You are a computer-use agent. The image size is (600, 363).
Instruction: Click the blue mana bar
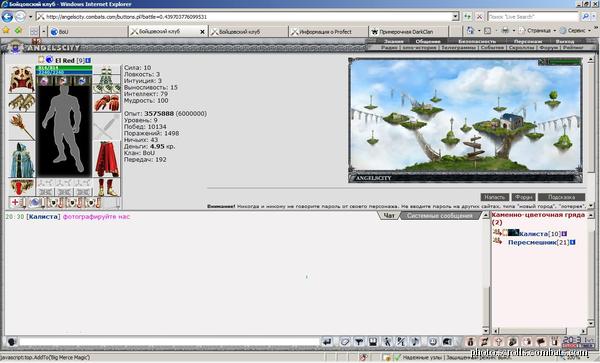click(x=64, y=72)
